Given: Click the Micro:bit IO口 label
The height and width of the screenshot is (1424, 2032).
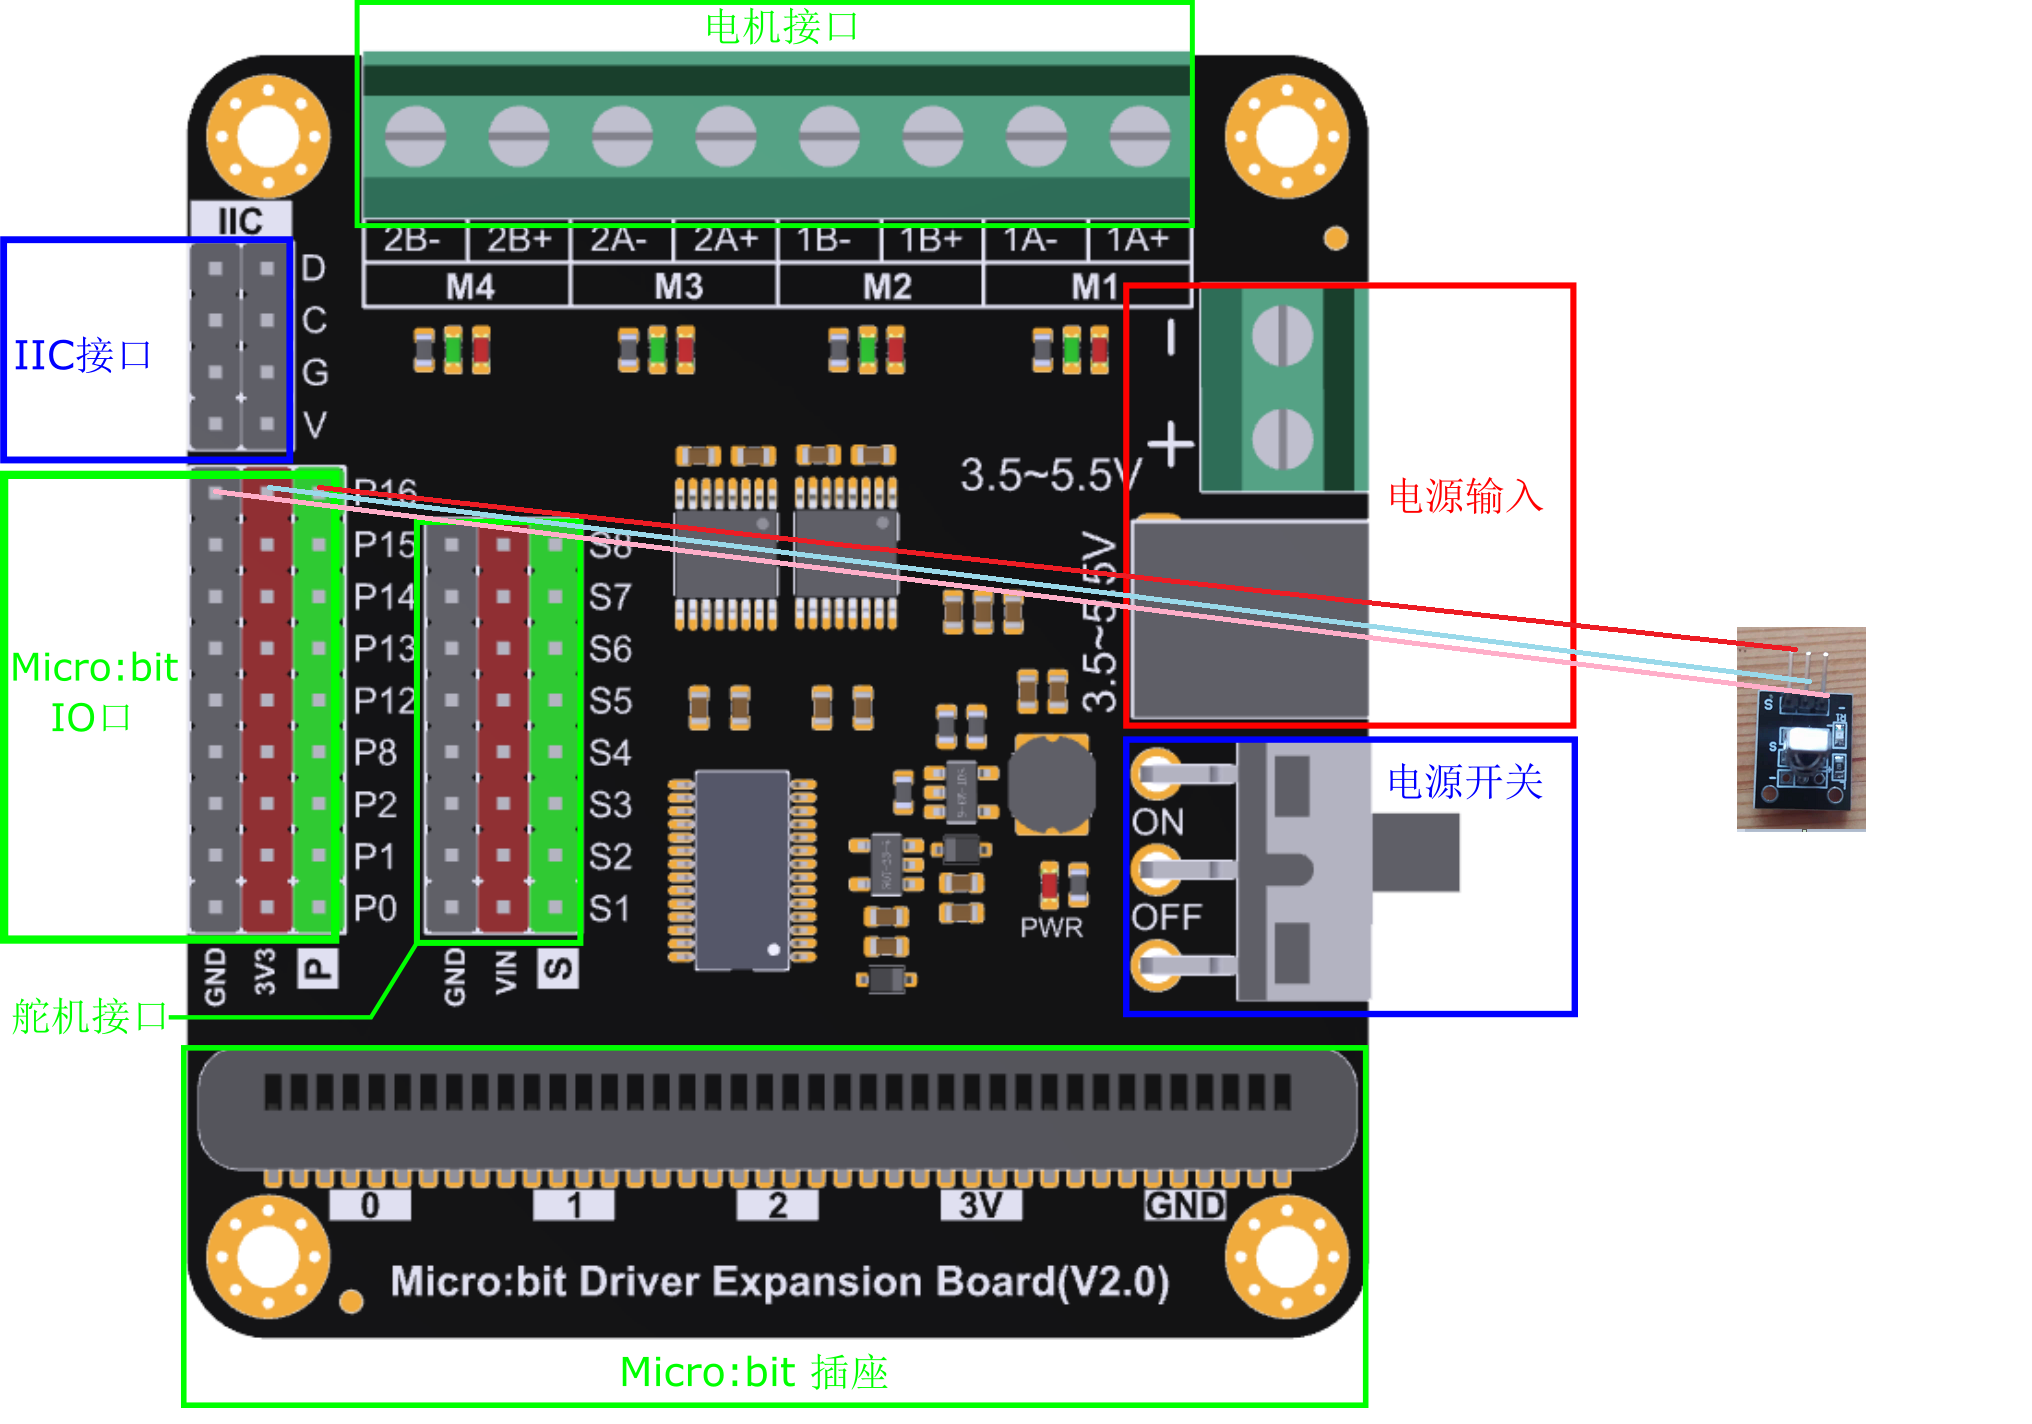Looking at the screenshot, I should click(x=94, y=692).
